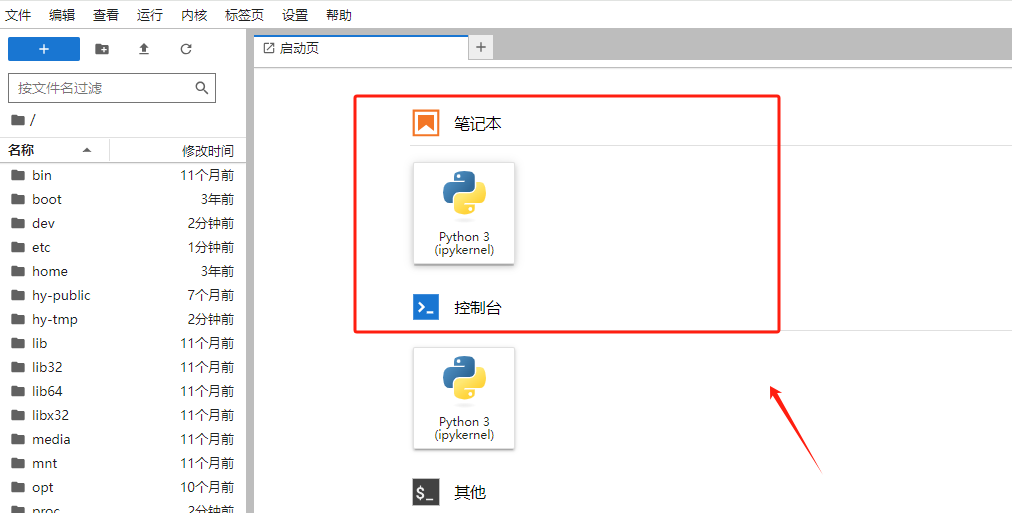This screenshot has width=1012, height=513.
Task: Click the 控制台 section heading text
Action: click(x=478, y=308)
